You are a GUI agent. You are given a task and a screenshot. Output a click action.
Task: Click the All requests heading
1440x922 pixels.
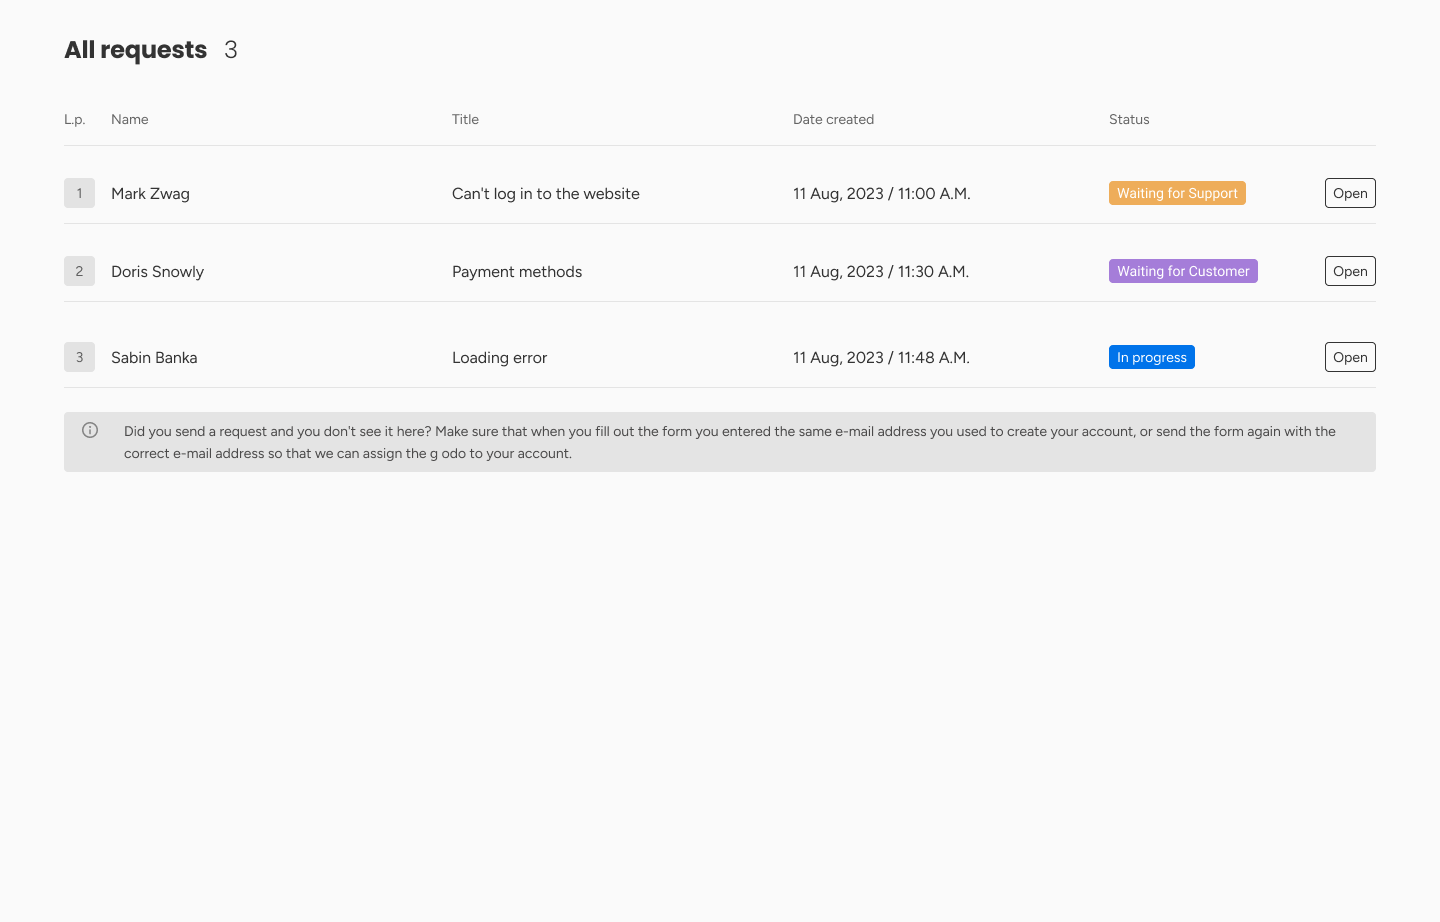136,50
